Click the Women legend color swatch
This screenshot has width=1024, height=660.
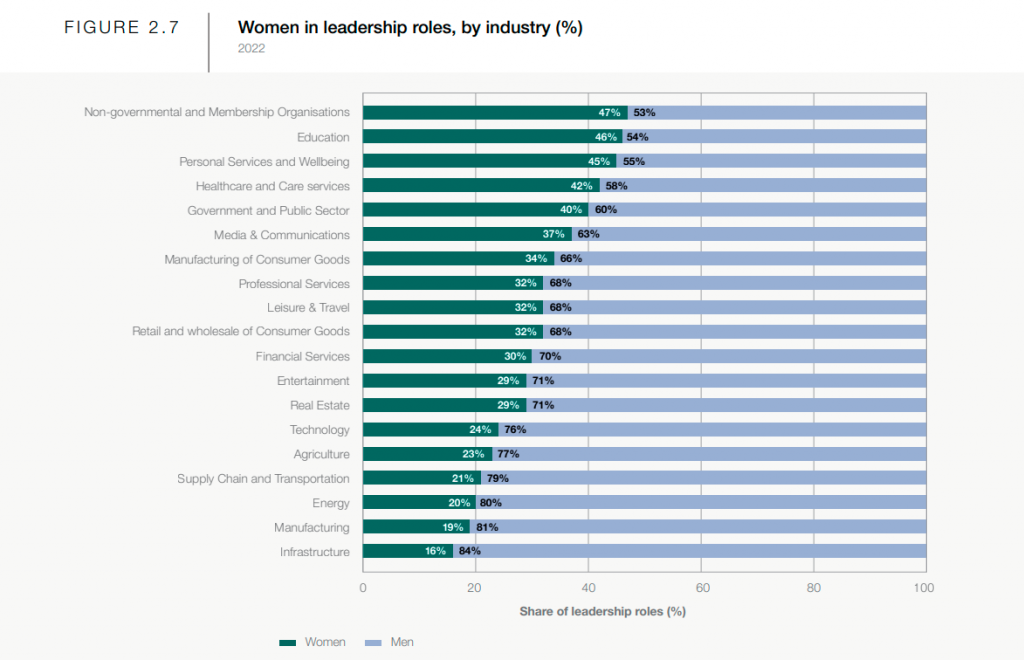(287, 643)
